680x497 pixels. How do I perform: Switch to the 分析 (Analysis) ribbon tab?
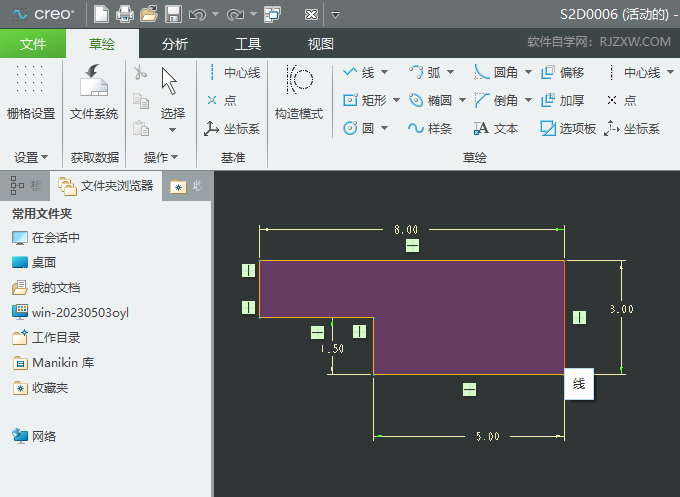click(x=175, y=44)
